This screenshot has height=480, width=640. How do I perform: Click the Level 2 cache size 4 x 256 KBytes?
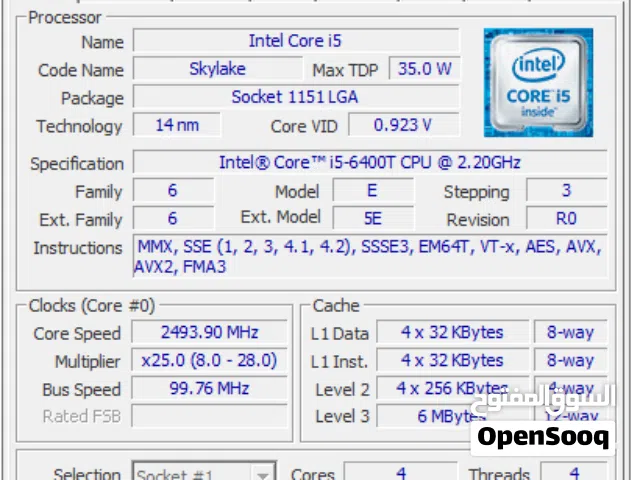(x=452, y=388)
